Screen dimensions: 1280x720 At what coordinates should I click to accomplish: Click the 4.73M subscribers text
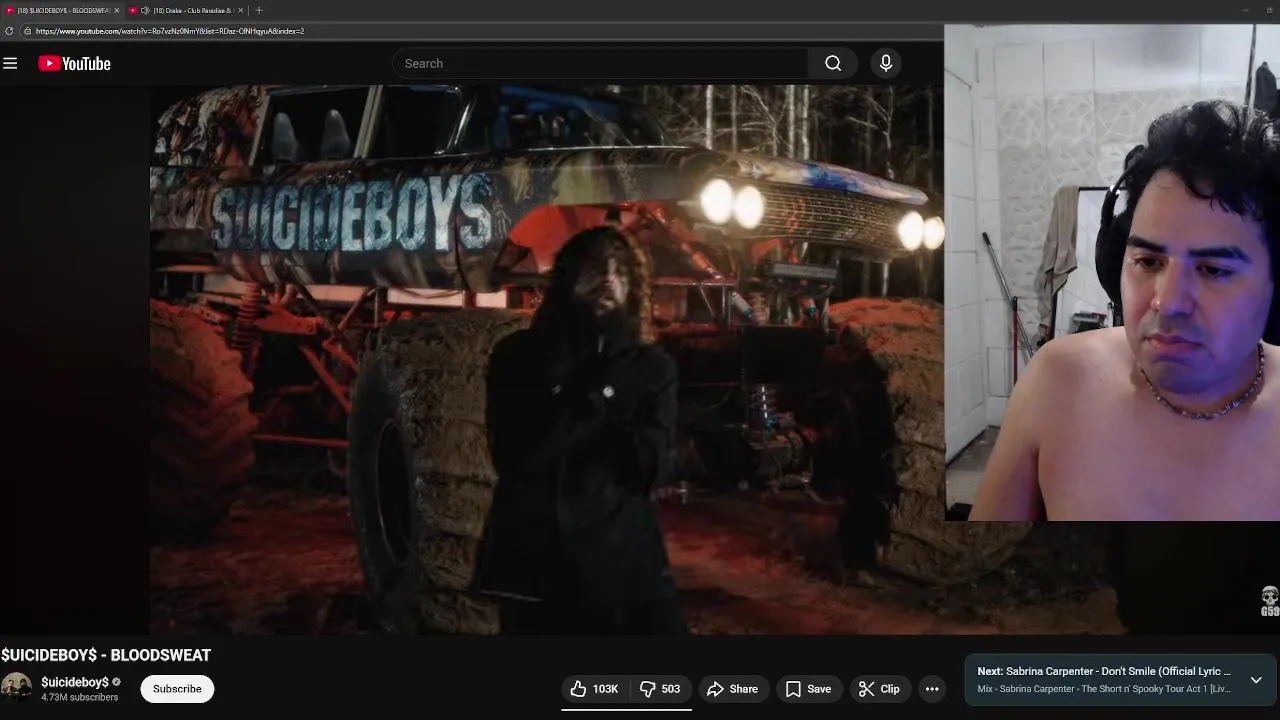[80, 697]
